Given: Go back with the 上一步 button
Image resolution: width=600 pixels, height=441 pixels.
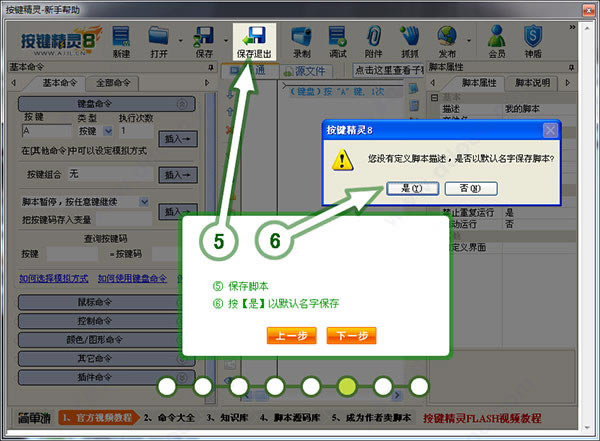Looking at the screenshot, I should point(292,336).
